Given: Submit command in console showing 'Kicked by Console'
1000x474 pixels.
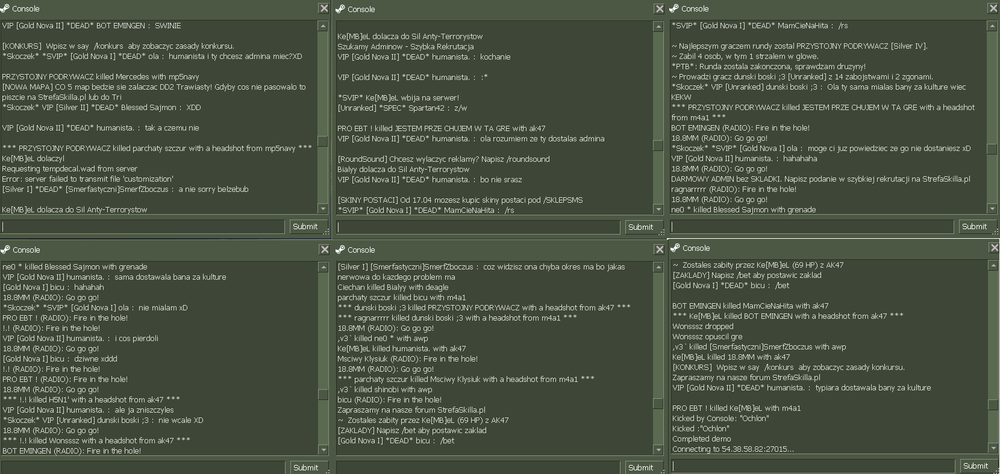Looking at the screenshot, I should [976, 466].
